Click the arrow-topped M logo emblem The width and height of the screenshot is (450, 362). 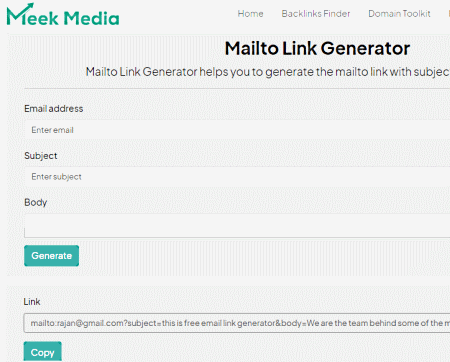(x=20, y=14)
